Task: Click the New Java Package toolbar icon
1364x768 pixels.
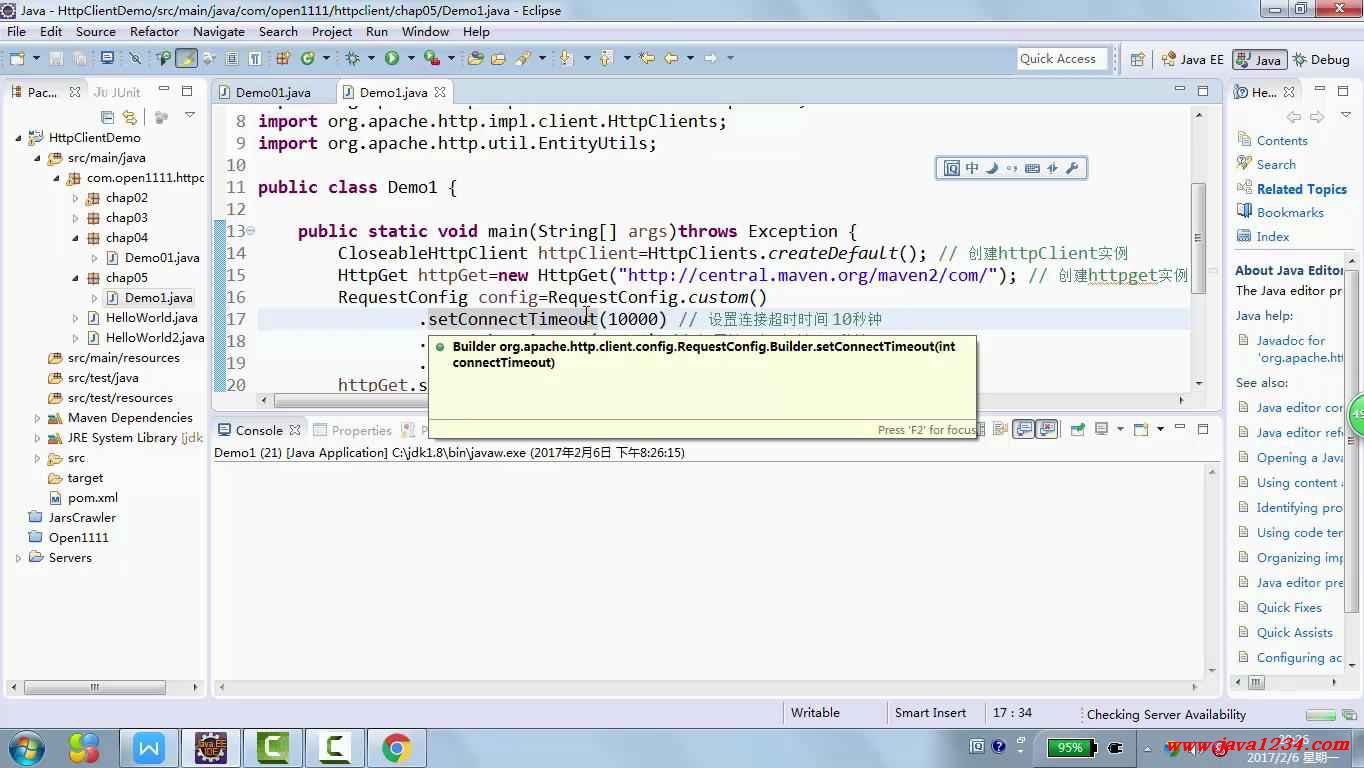Action: pos(283,58)
